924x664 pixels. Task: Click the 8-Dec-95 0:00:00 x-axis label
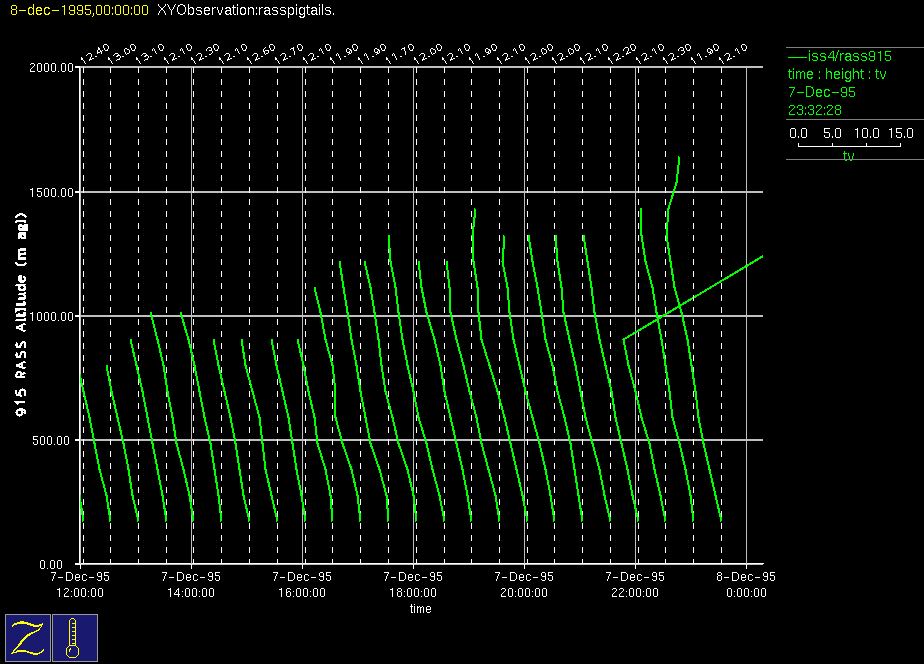point(745,584)
